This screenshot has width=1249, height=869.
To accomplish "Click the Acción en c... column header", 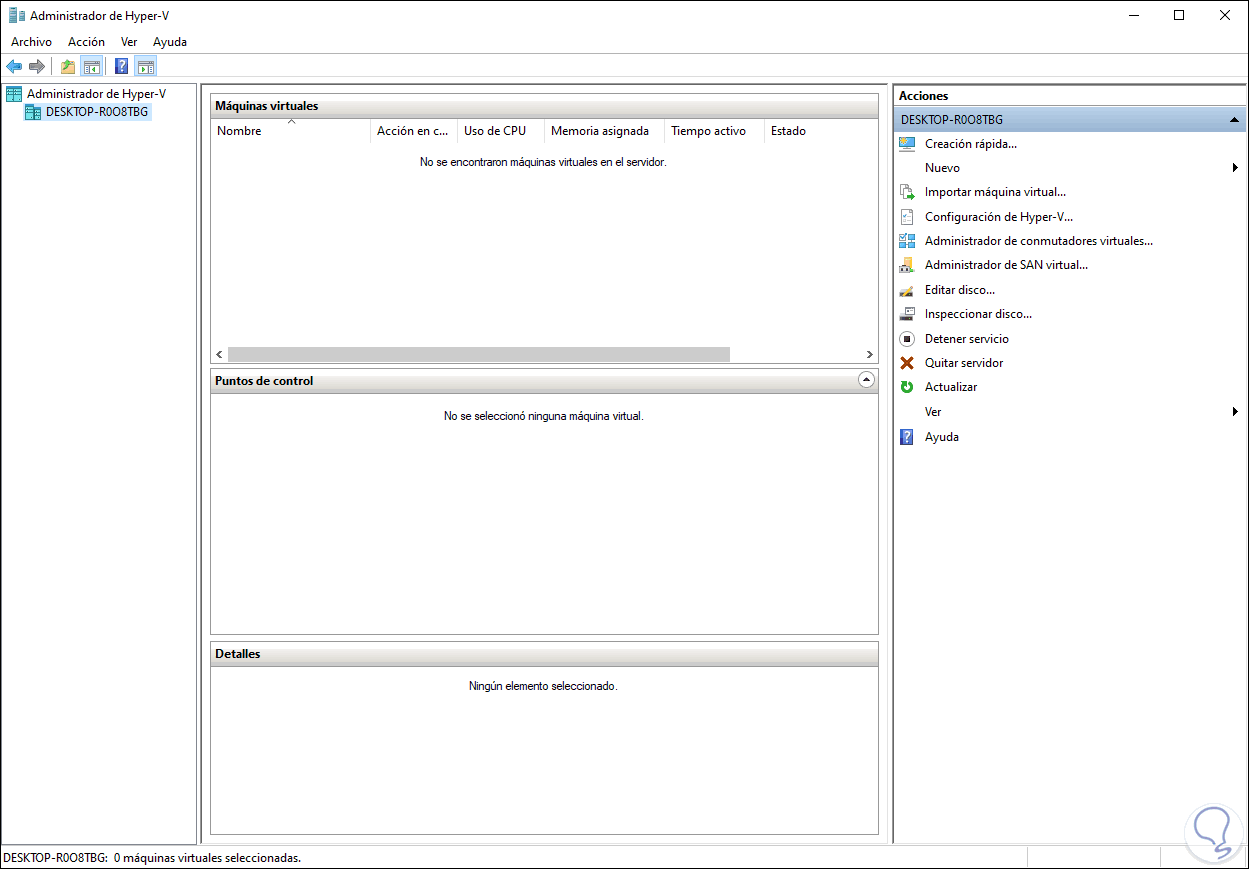I will (414, 131).
